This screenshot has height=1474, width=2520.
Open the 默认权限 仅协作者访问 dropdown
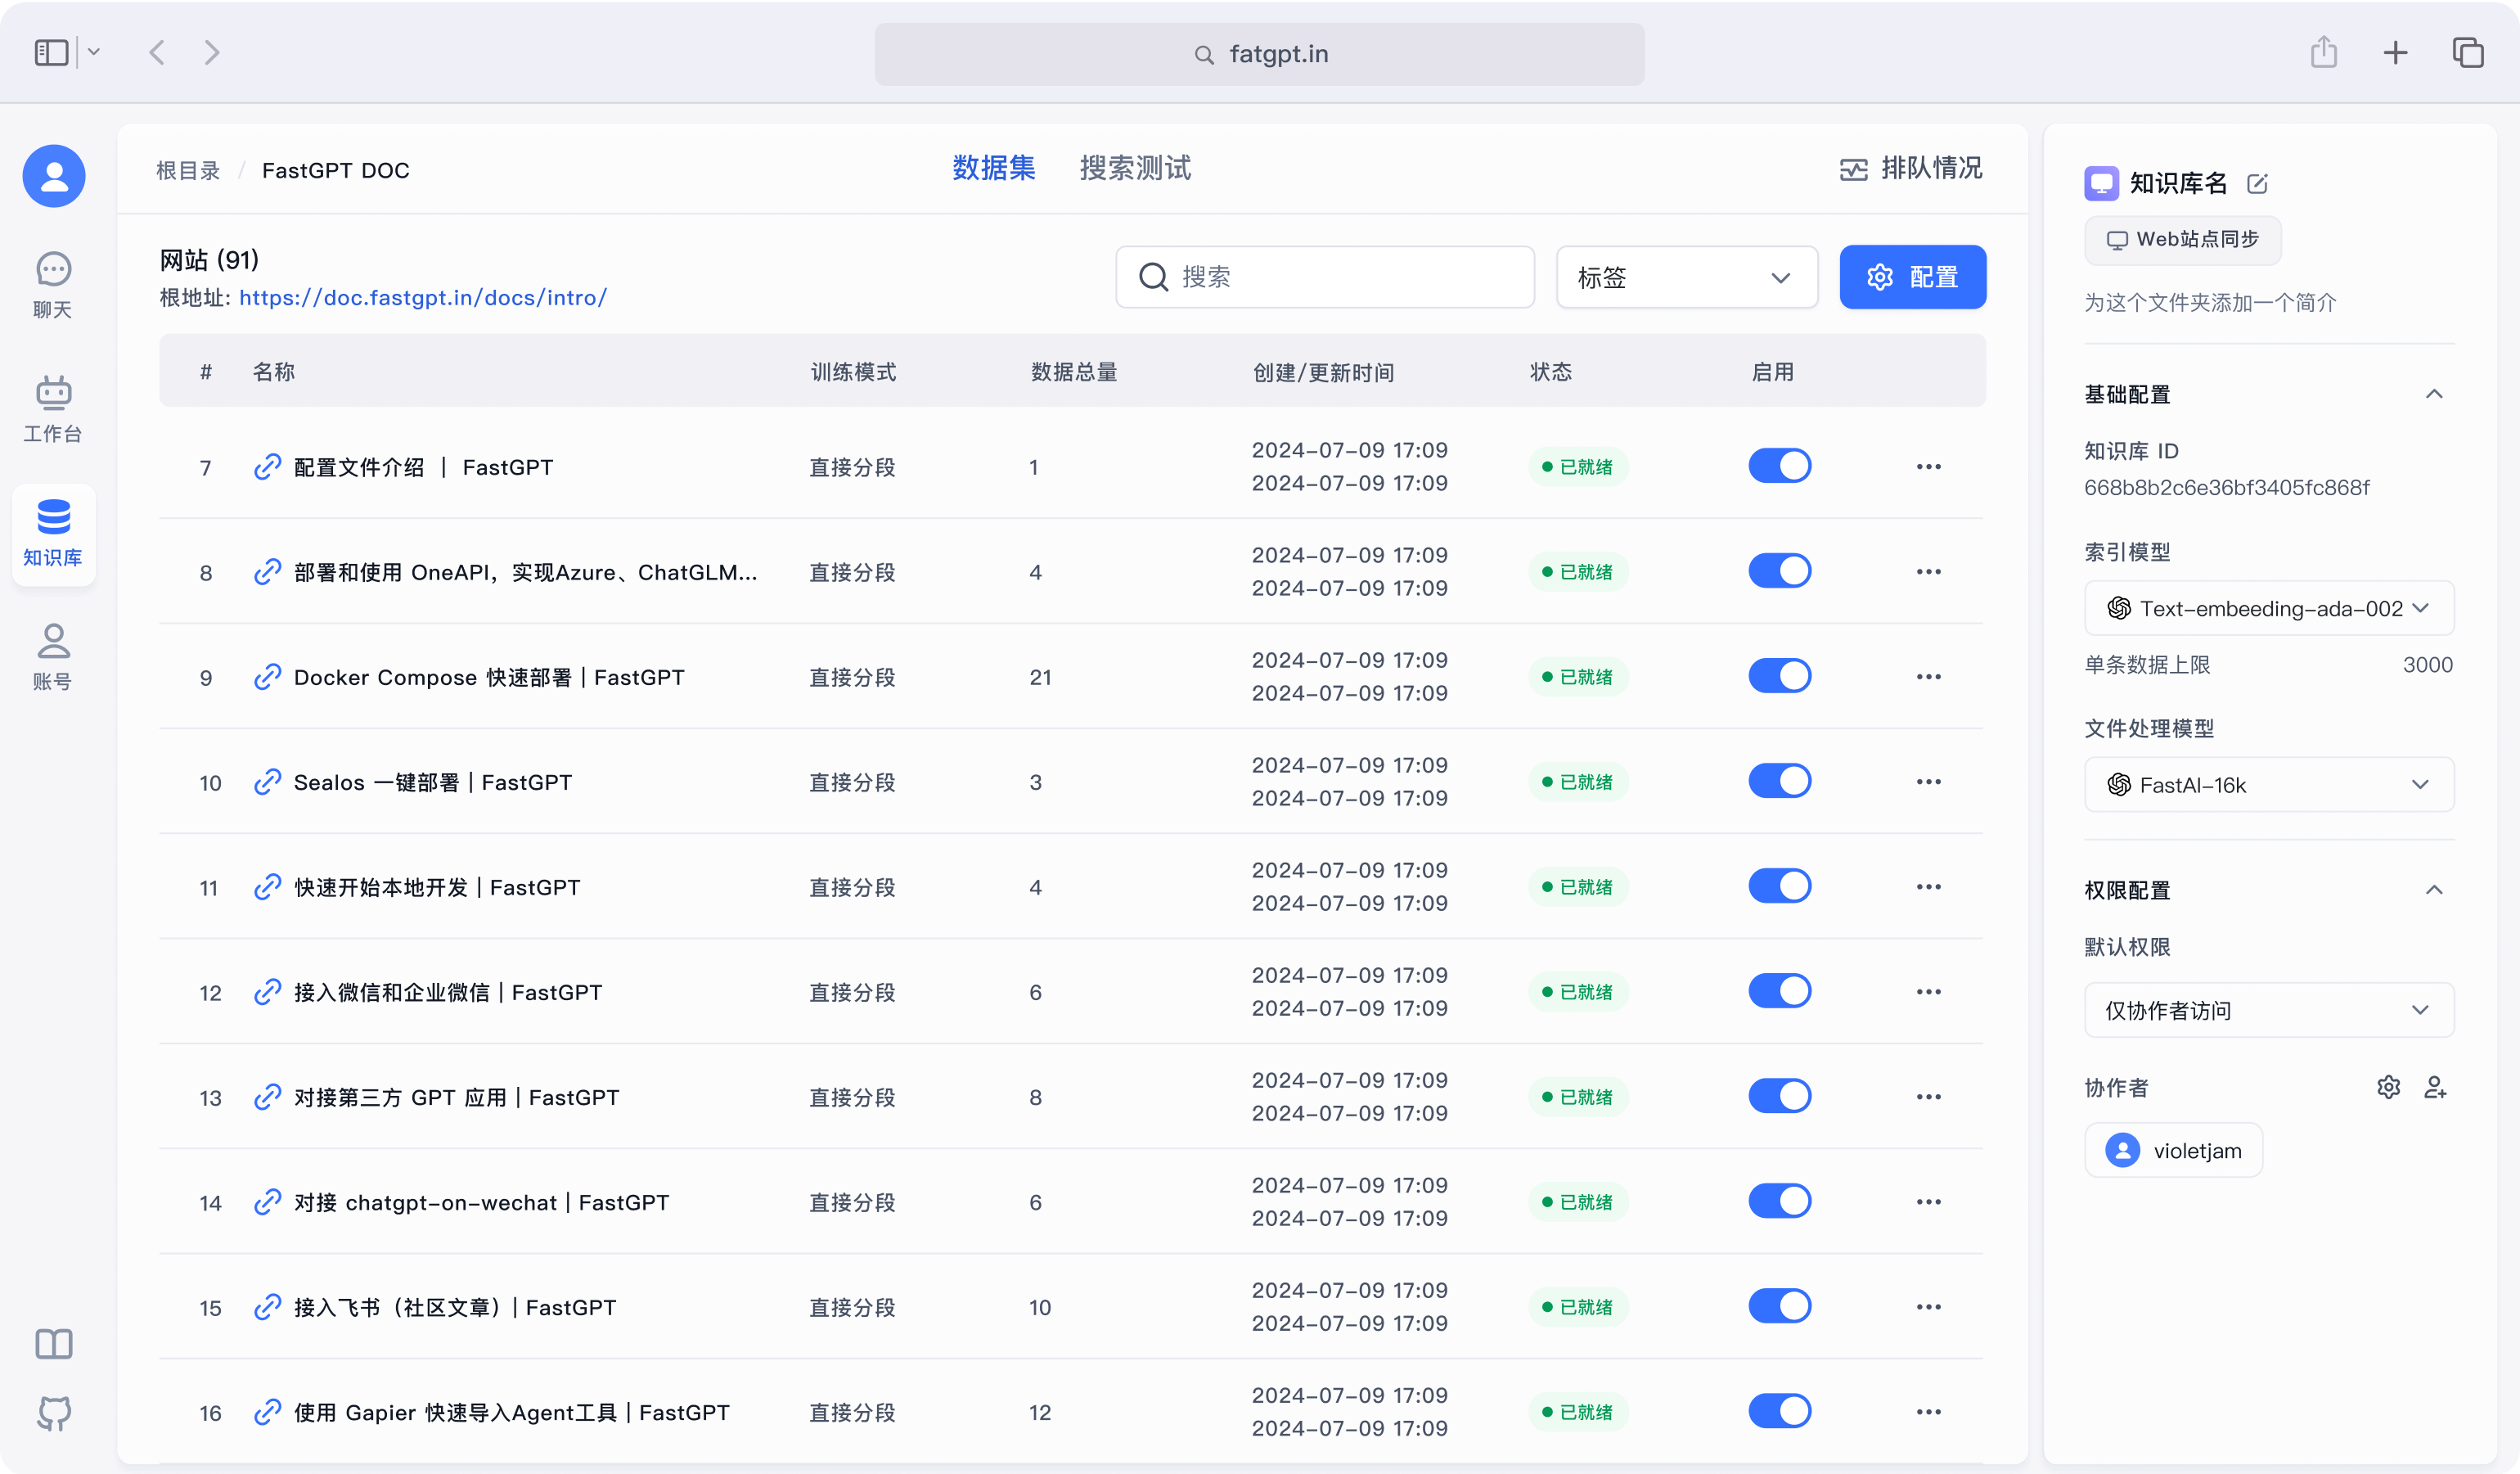pyautogui.click(x=2269, y=1010)
